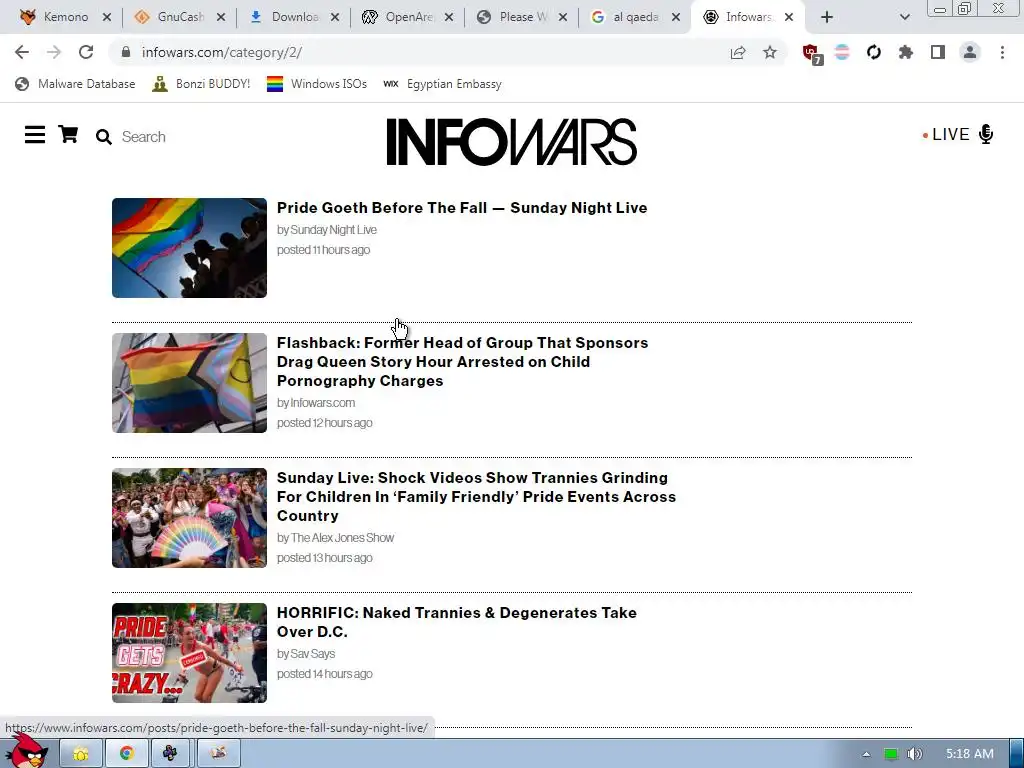The width and height of the screenshot is (1024, 768).
Task: Click the striped flag extension icon
Action: click(x=842, y=52)
